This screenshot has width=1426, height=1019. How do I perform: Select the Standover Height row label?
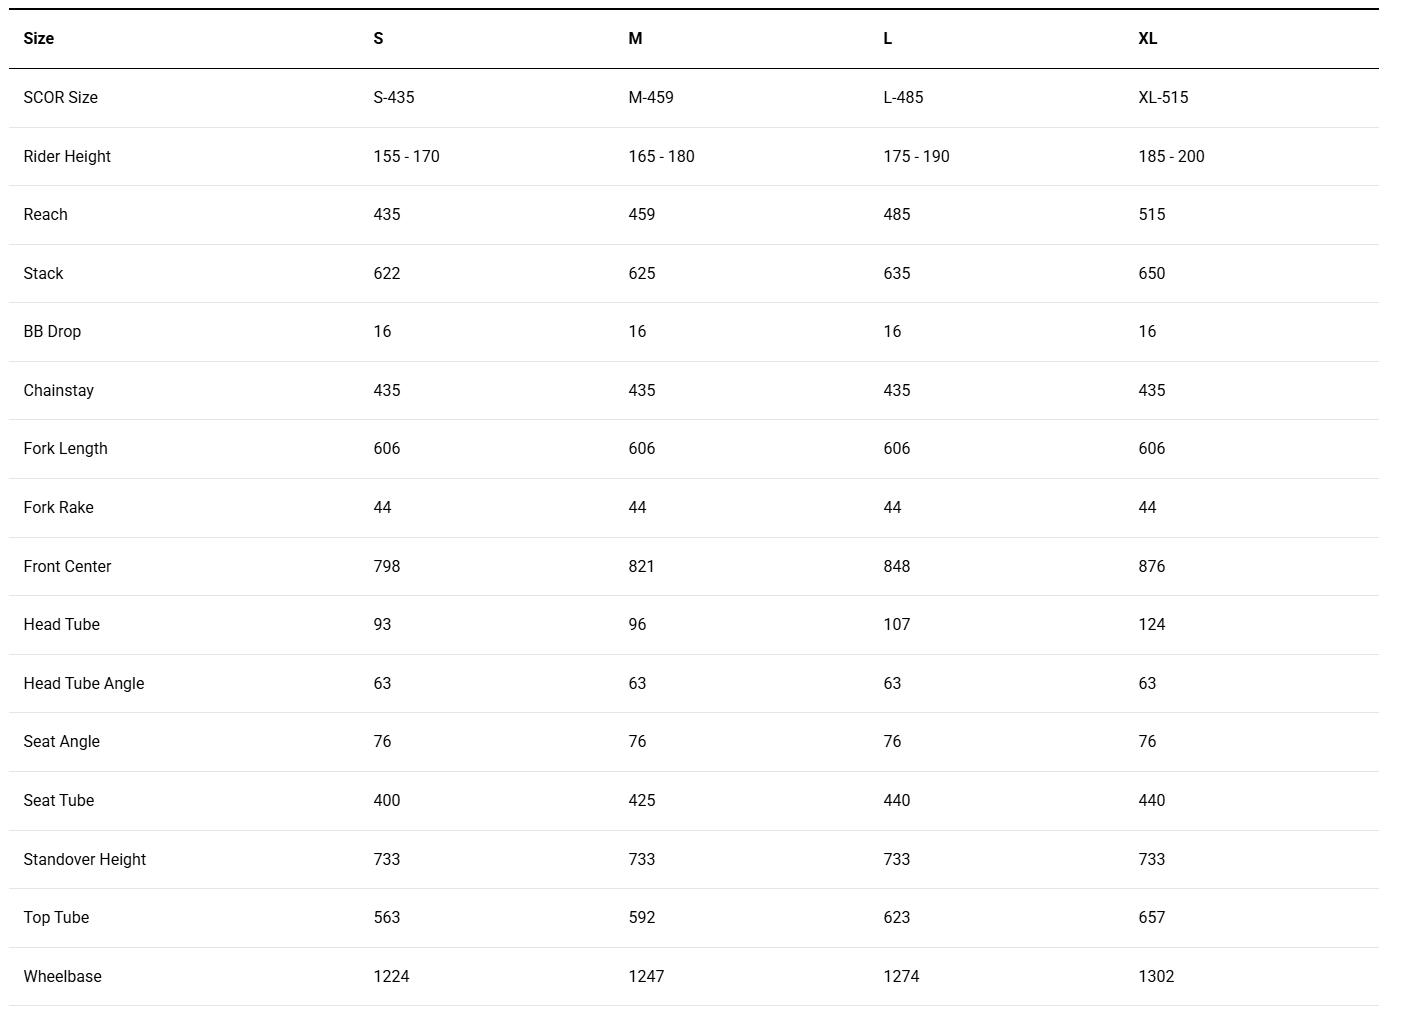tap(85, 860)
